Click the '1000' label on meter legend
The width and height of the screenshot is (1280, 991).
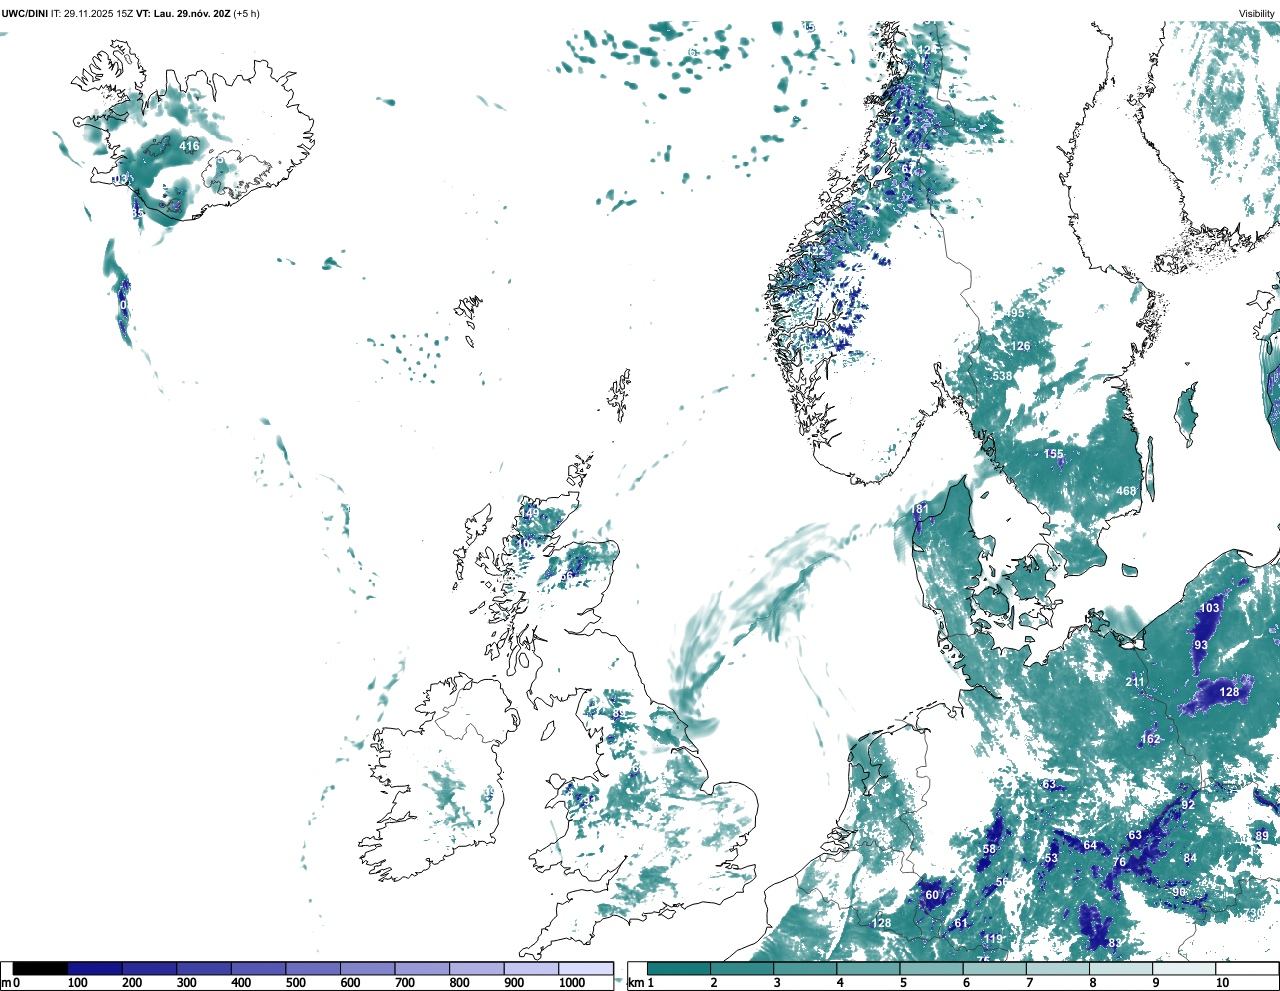click(x=572, y=983)
